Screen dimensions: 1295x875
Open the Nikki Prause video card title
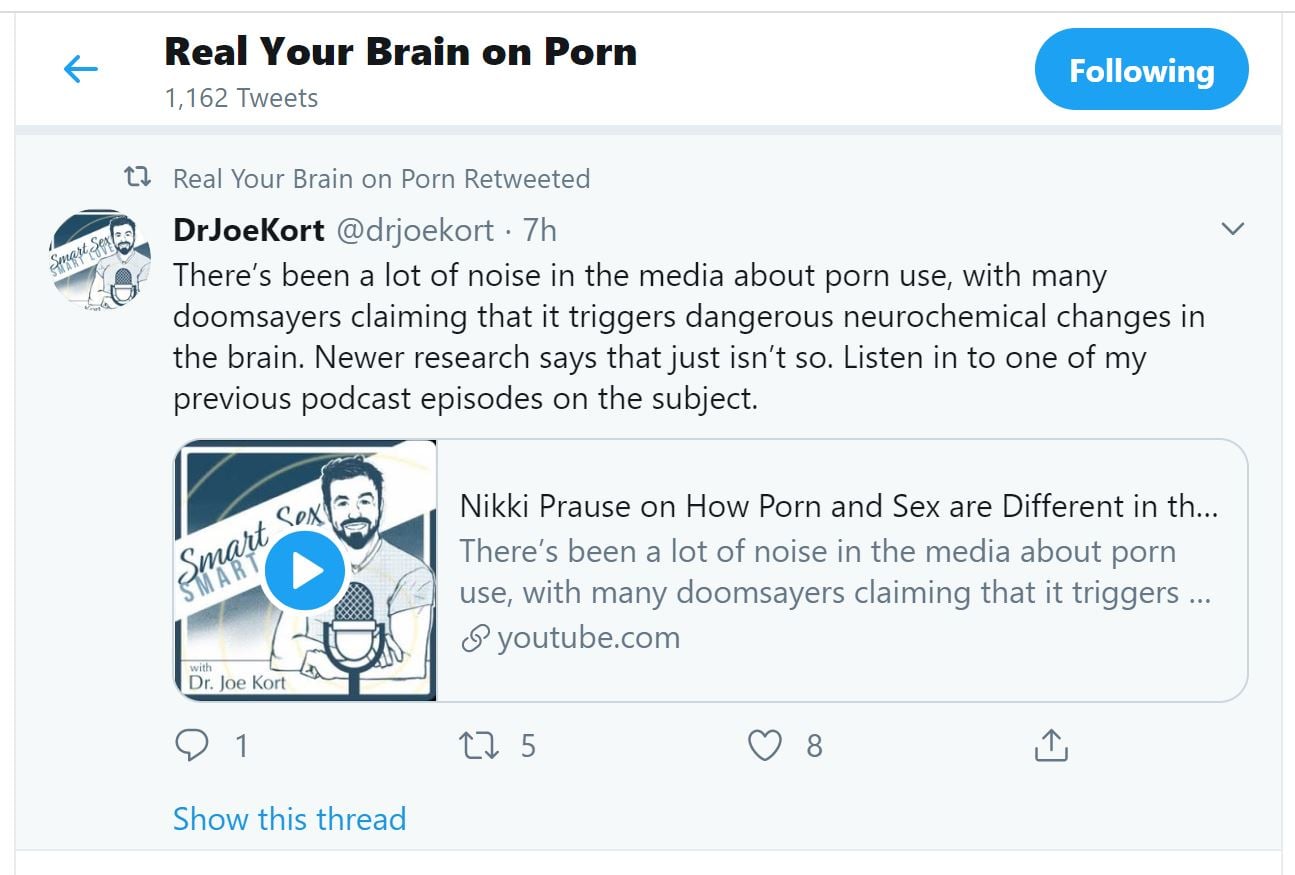click(838, 506)
